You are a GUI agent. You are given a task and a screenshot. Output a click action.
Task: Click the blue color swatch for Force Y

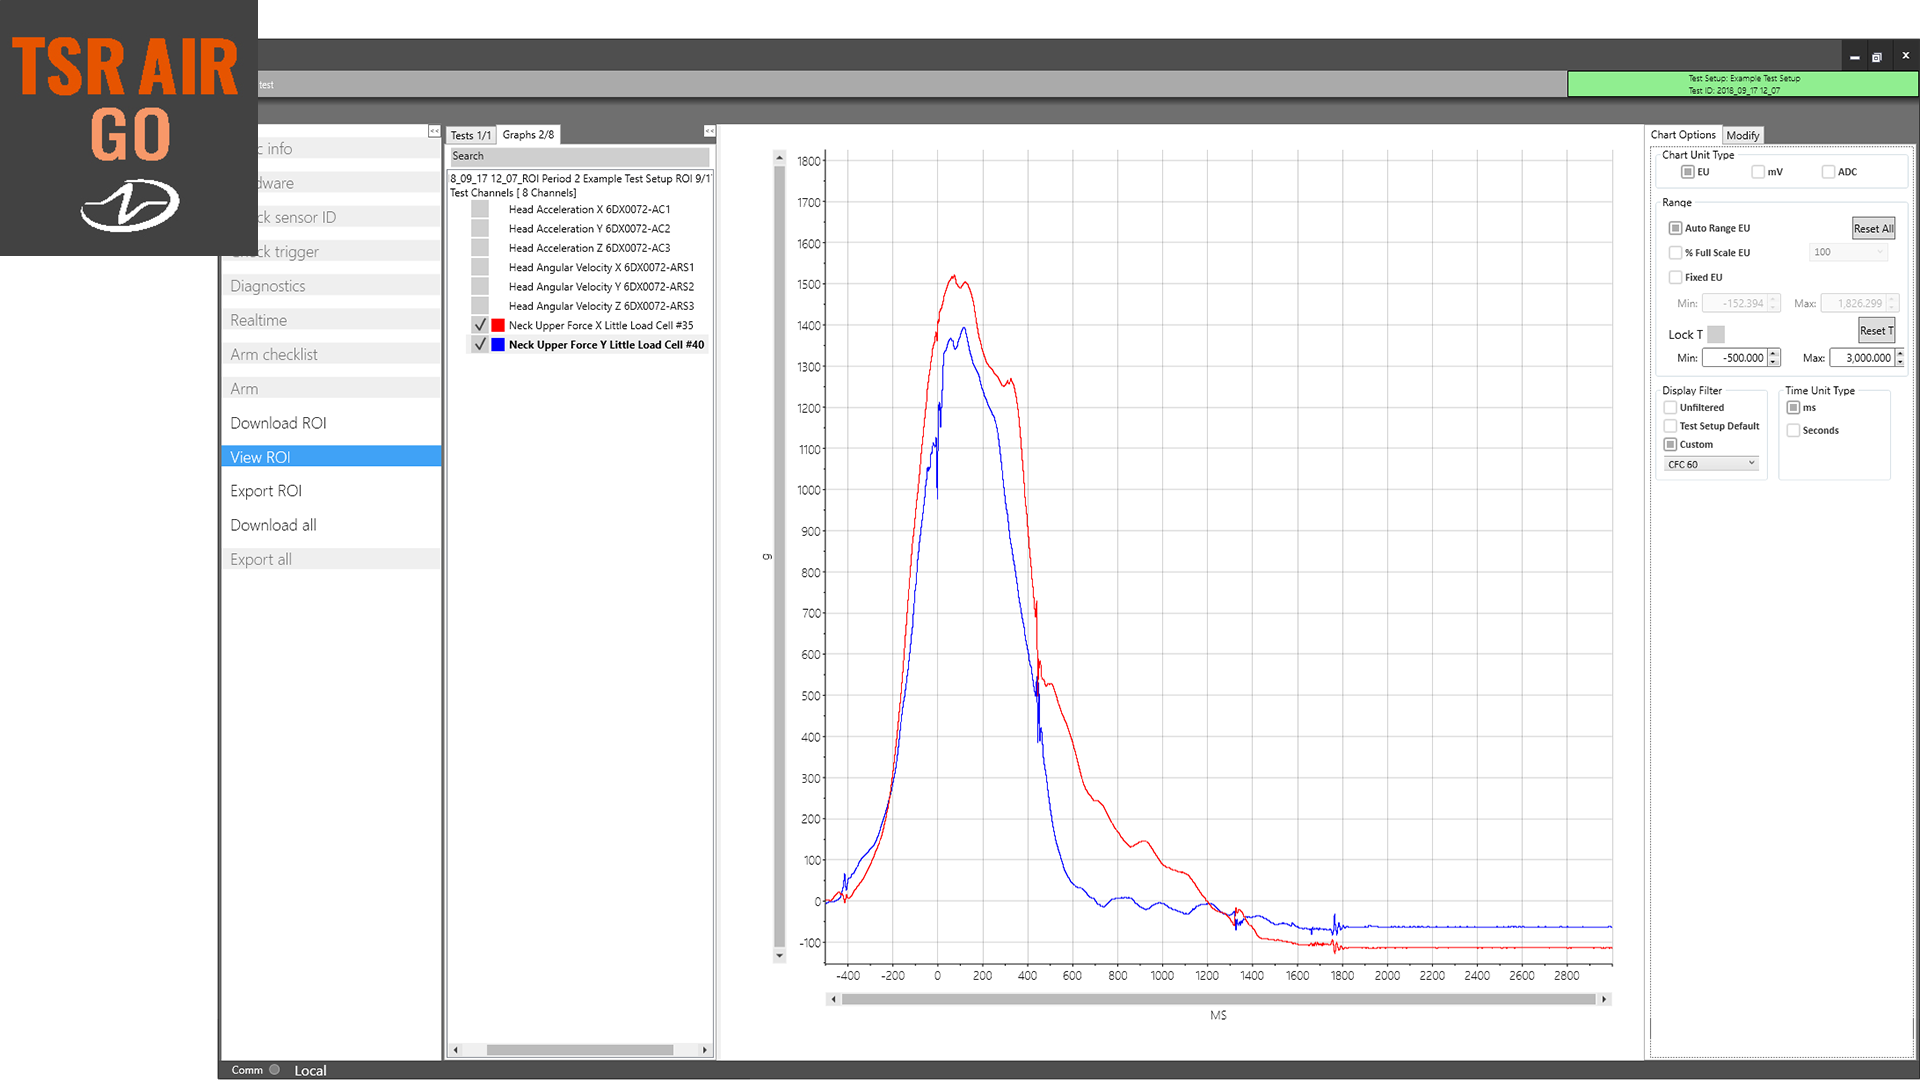tap(498, 345)
